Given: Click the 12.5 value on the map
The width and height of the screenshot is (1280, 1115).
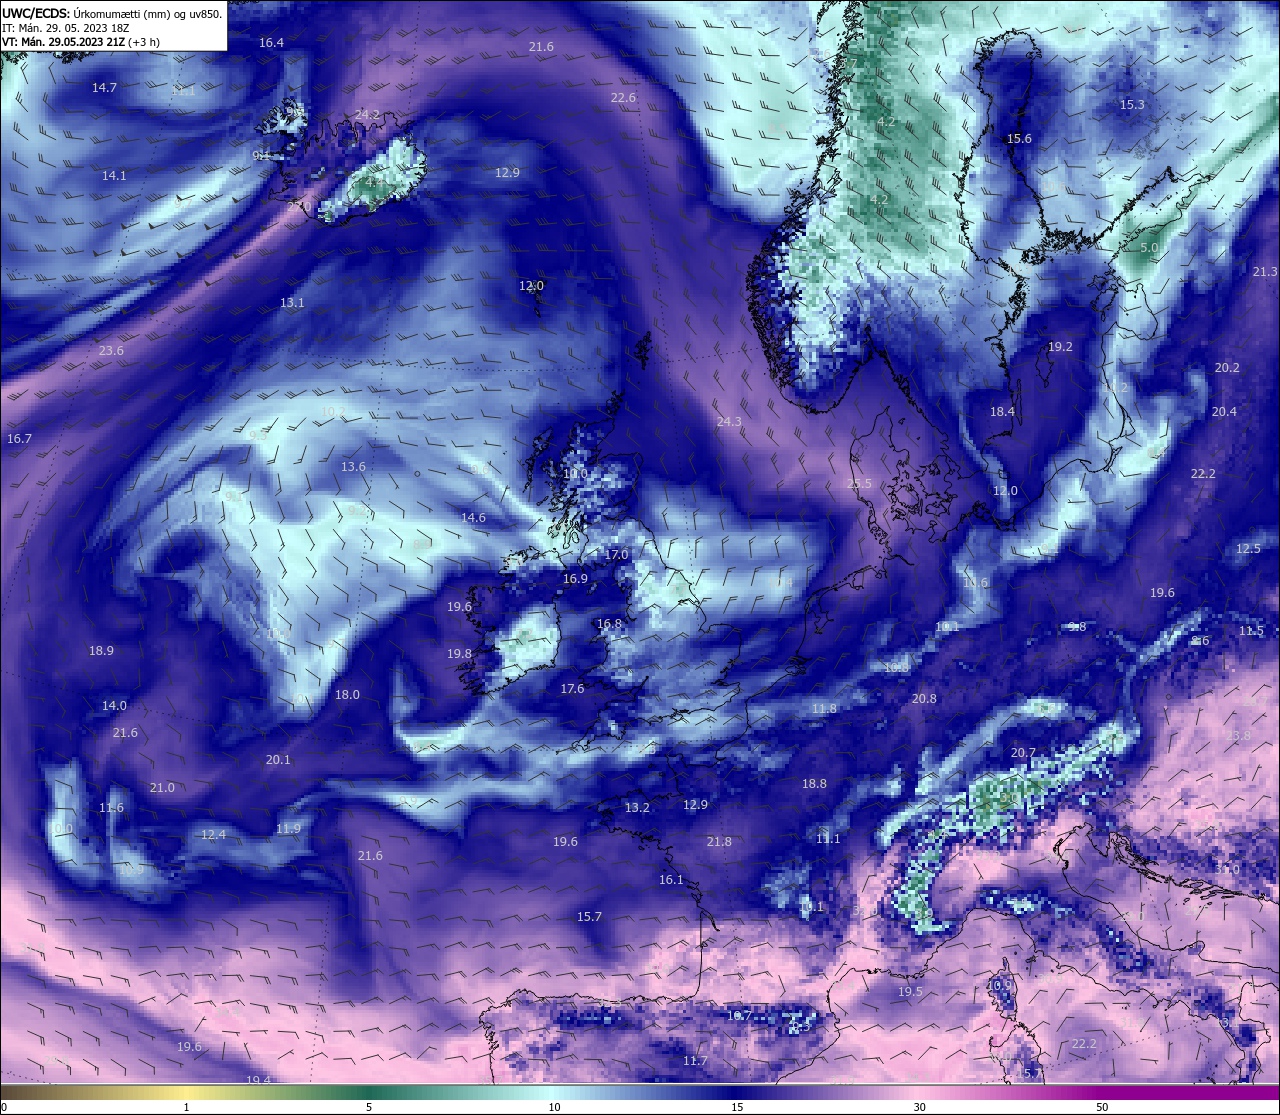Looking at the screenshot, I should (1248, 549).
